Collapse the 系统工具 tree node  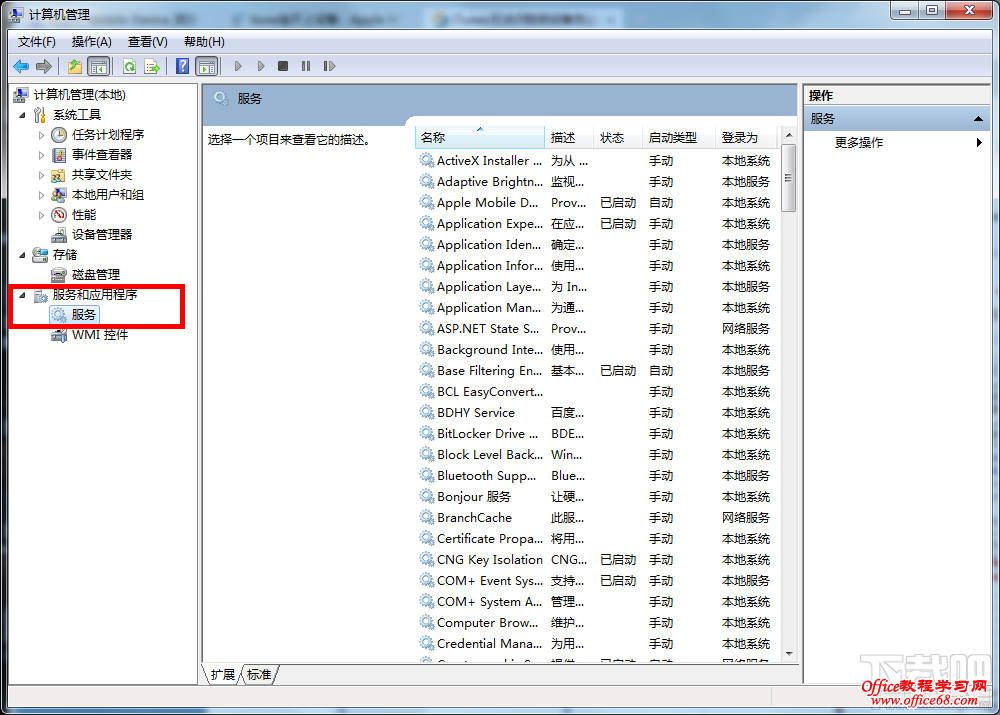22,115
